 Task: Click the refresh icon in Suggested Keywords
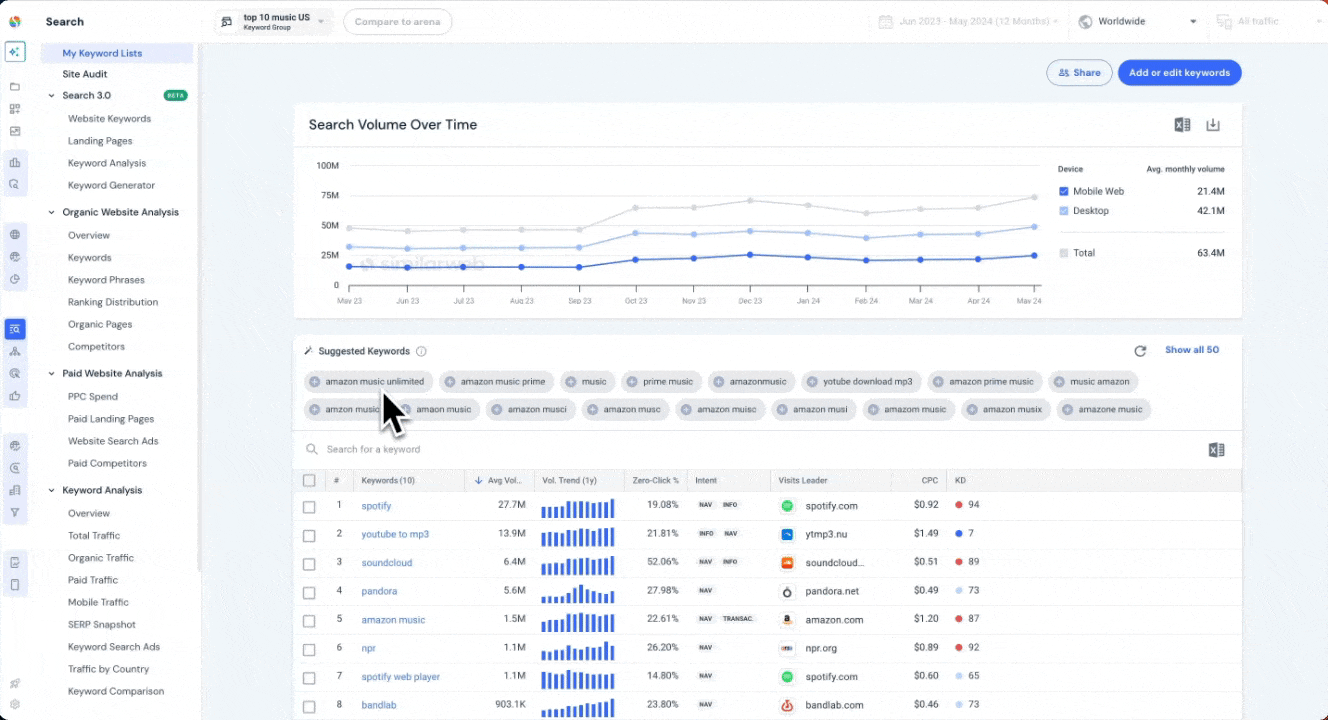tap(1140, 351)
